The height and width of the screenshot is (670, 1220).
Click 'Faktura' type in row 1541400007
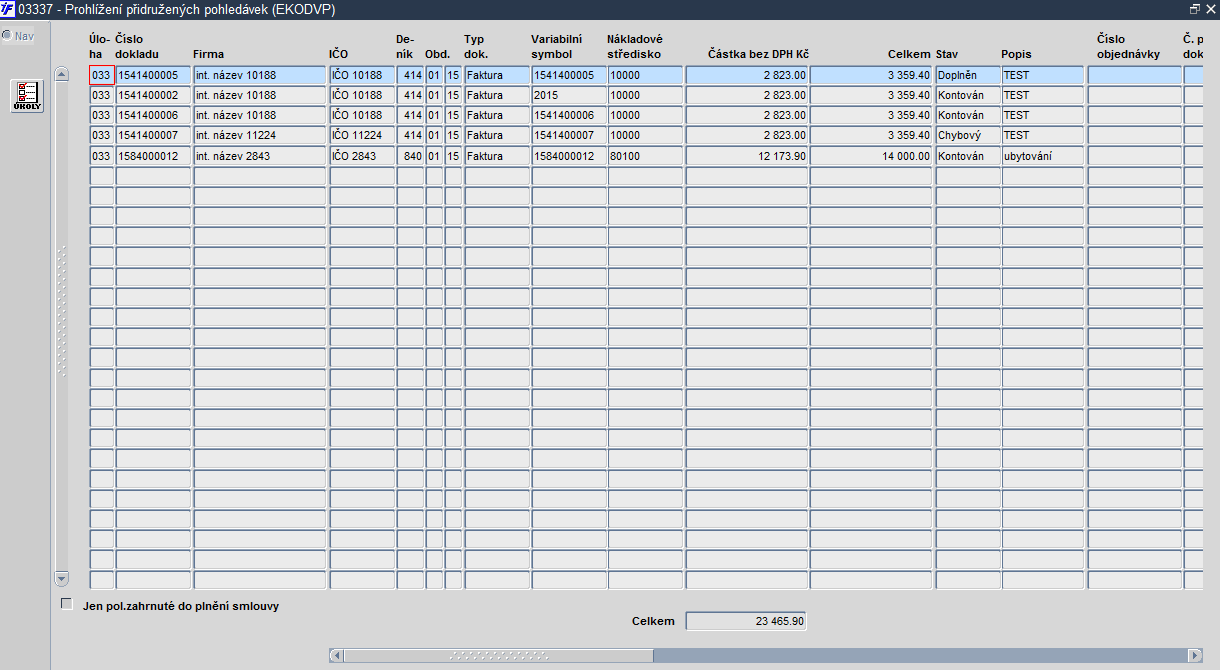click(x=496, y=135)
